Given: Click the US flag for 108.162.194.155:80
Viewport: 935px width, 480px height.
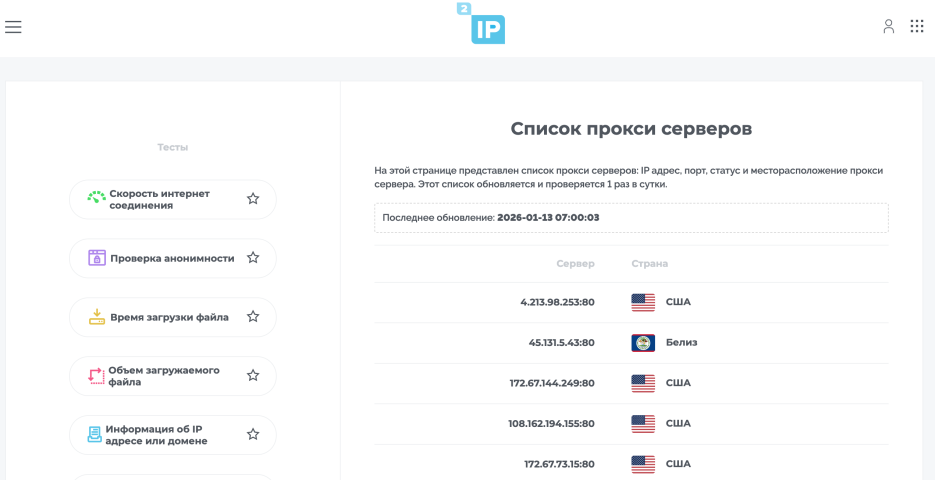Looking at the screenshot, I should pyautogui.click(x=643, y=424).
